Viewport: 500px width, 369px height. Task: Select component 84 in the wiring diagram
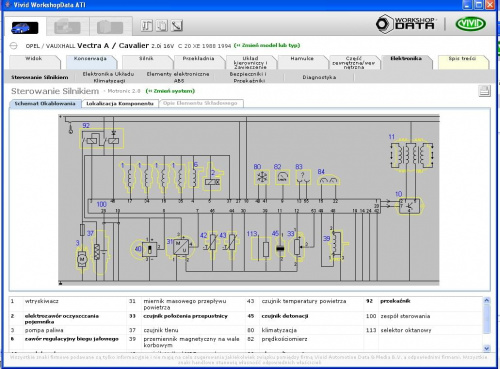pos(328,181)
